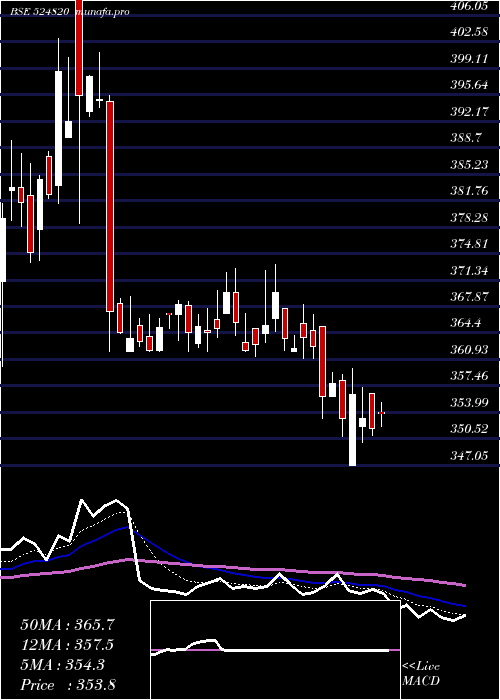Viewport: 500px width, 700px height.
Task: Click the 350.52 price axis label
Action: 468,429
